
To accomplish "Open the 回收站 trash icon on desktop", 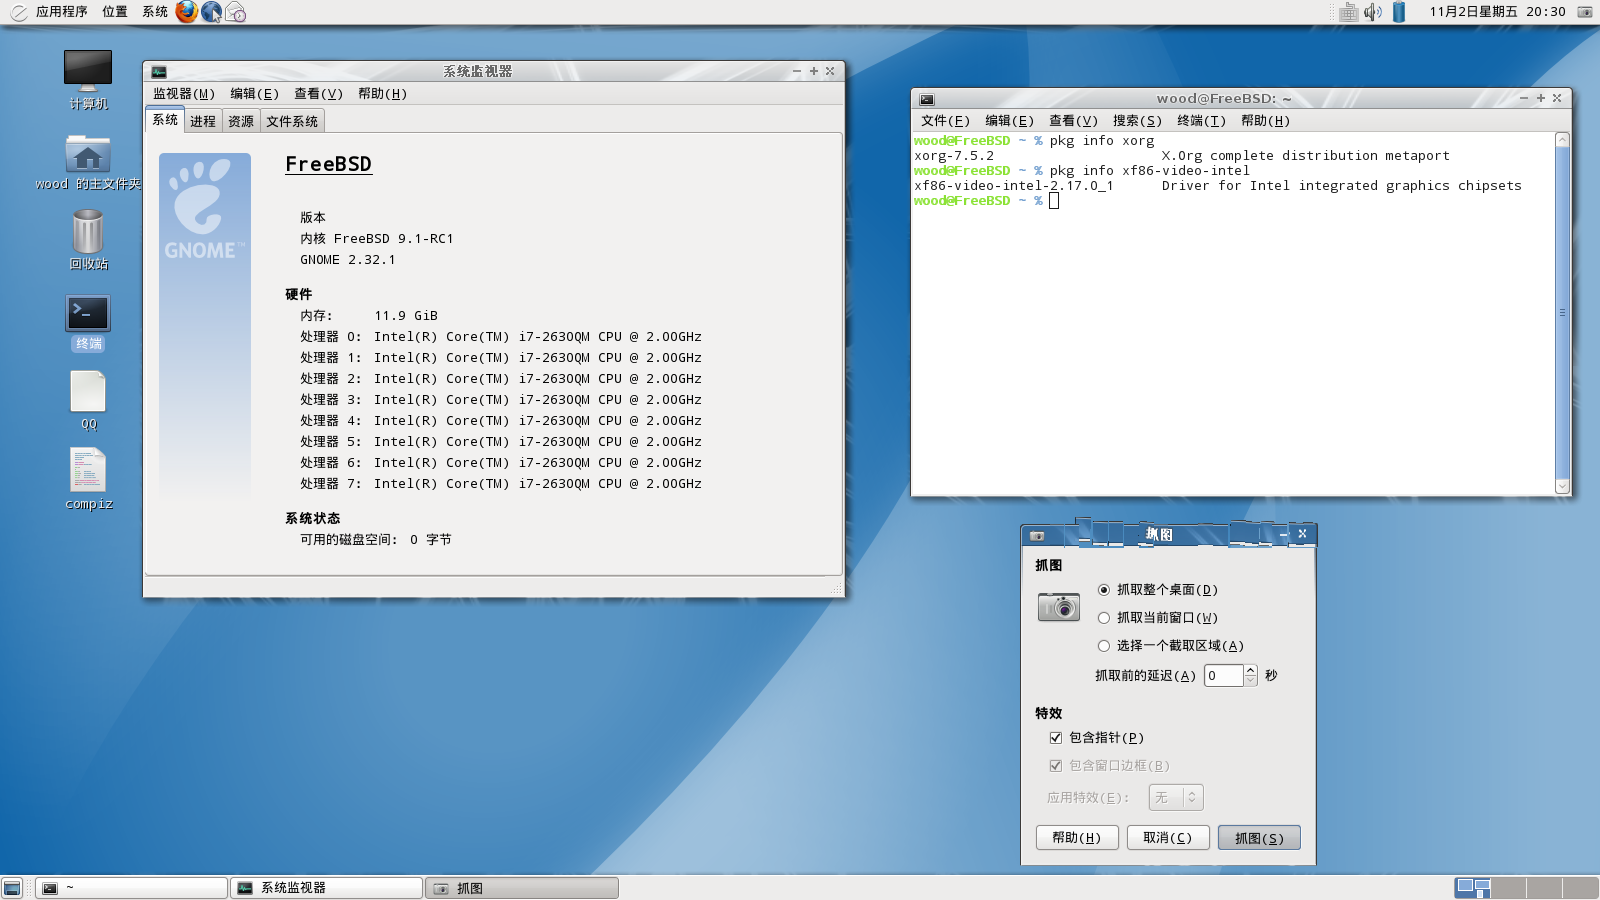I will pyautogui.click(x=88, y=240).
